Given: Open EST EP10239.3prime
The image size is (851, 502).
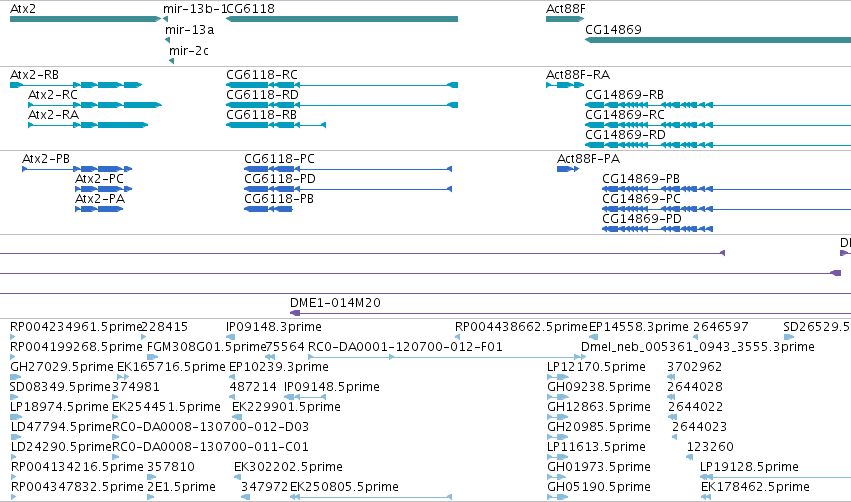Looking at the screenshot, I should 278,367.
